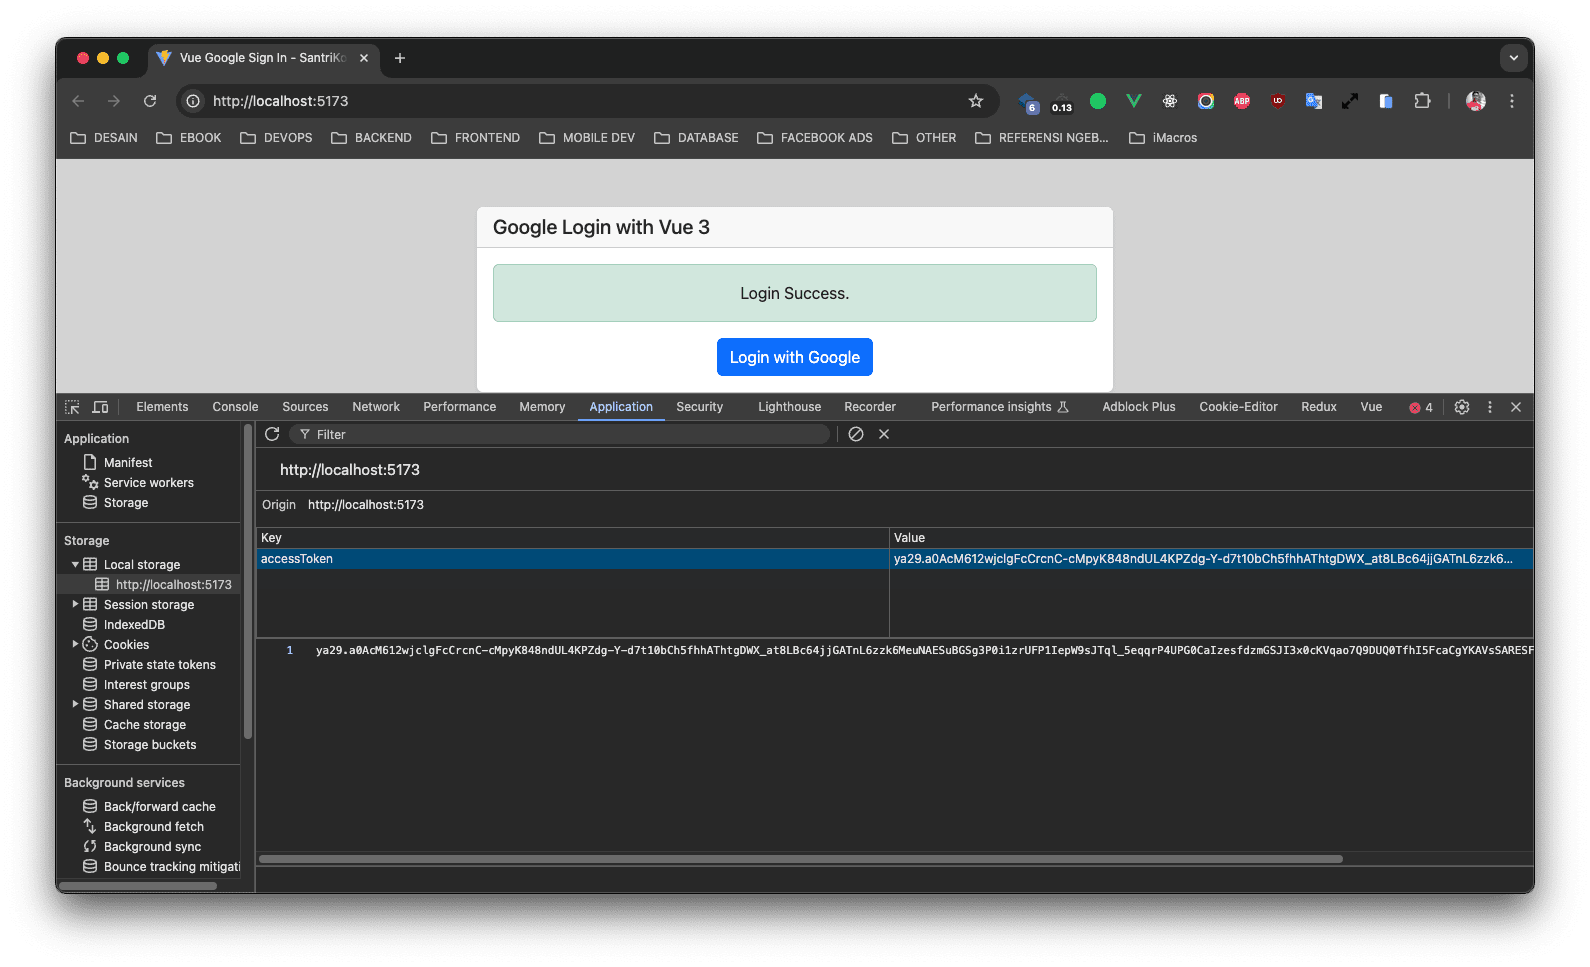Select Background sync item
Viewport: 1590px width, 967px height.
point(152,846)
